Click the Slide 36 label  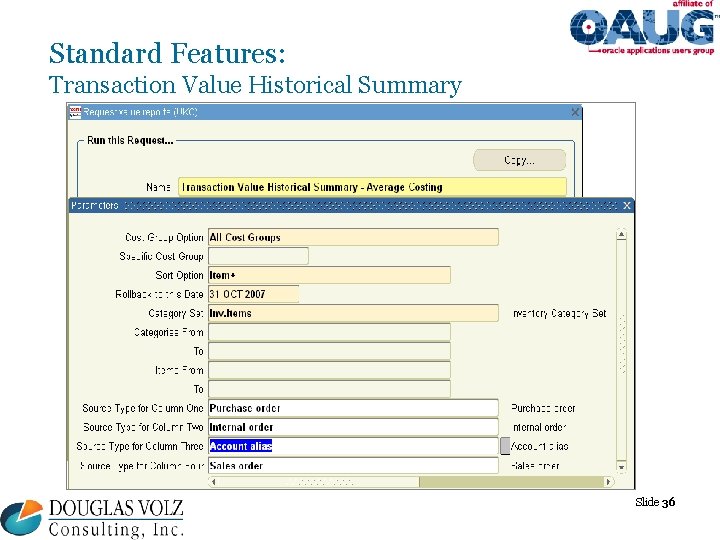click(x=655, y=502)
